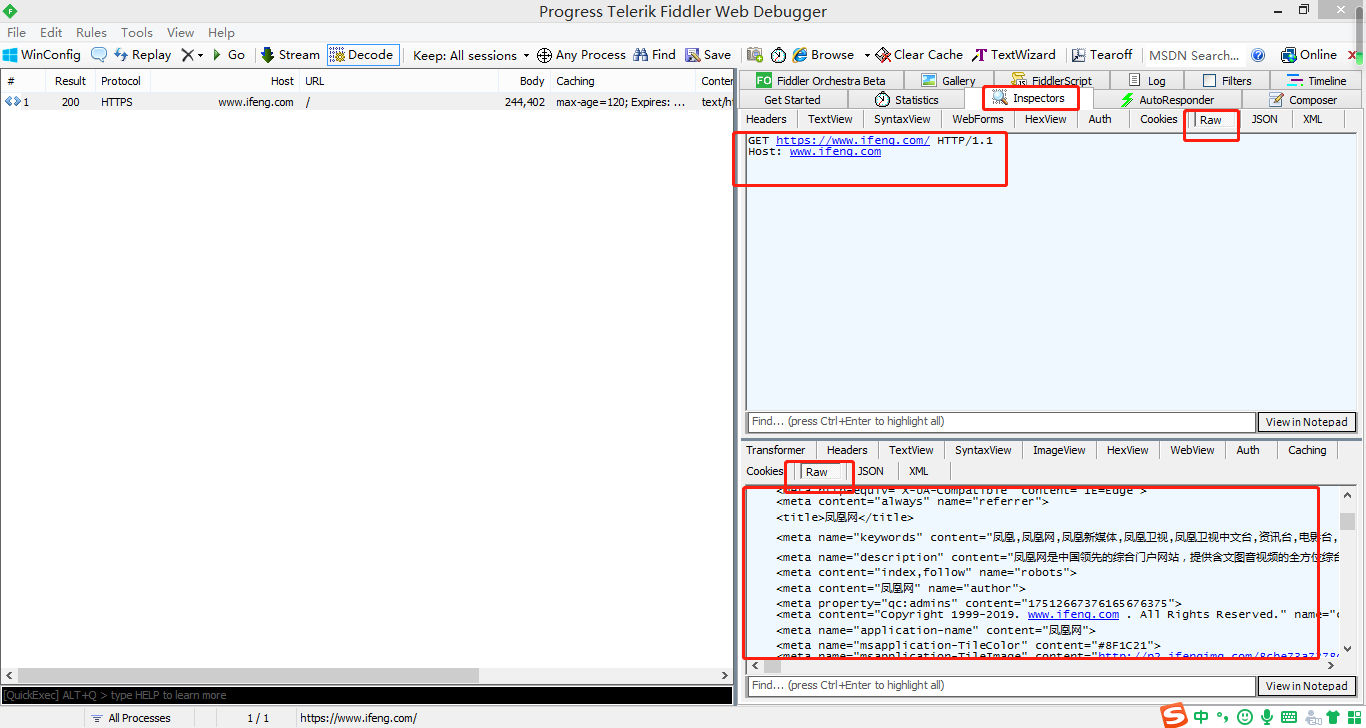1366x728 pixels.
Task: Click All Processes status bar filter
Action: click(130, 718)
